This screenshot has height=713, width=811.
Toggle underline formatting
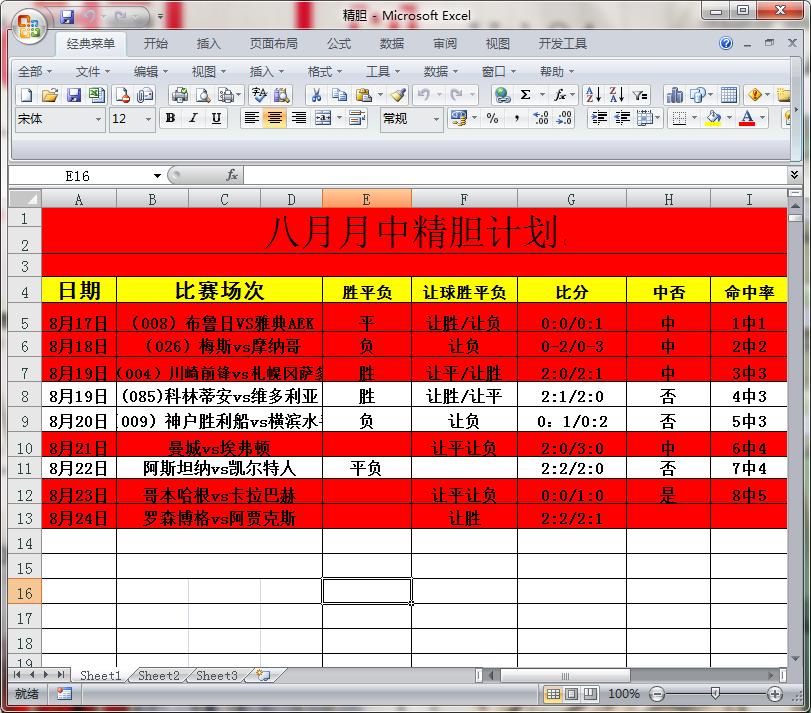216,118
